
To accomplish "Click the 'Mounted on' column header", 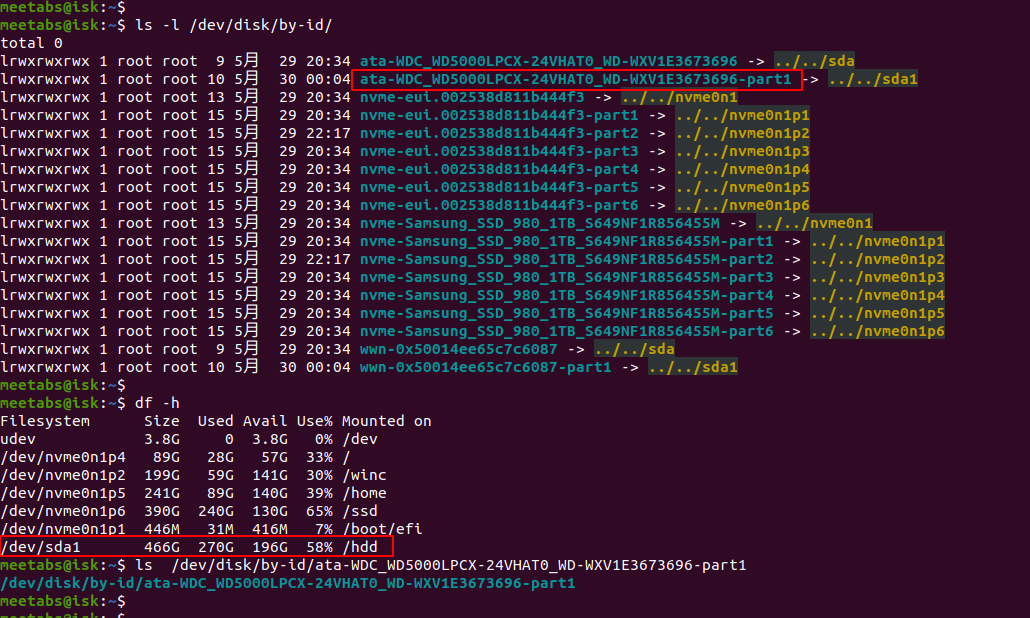I will (386, 421).
